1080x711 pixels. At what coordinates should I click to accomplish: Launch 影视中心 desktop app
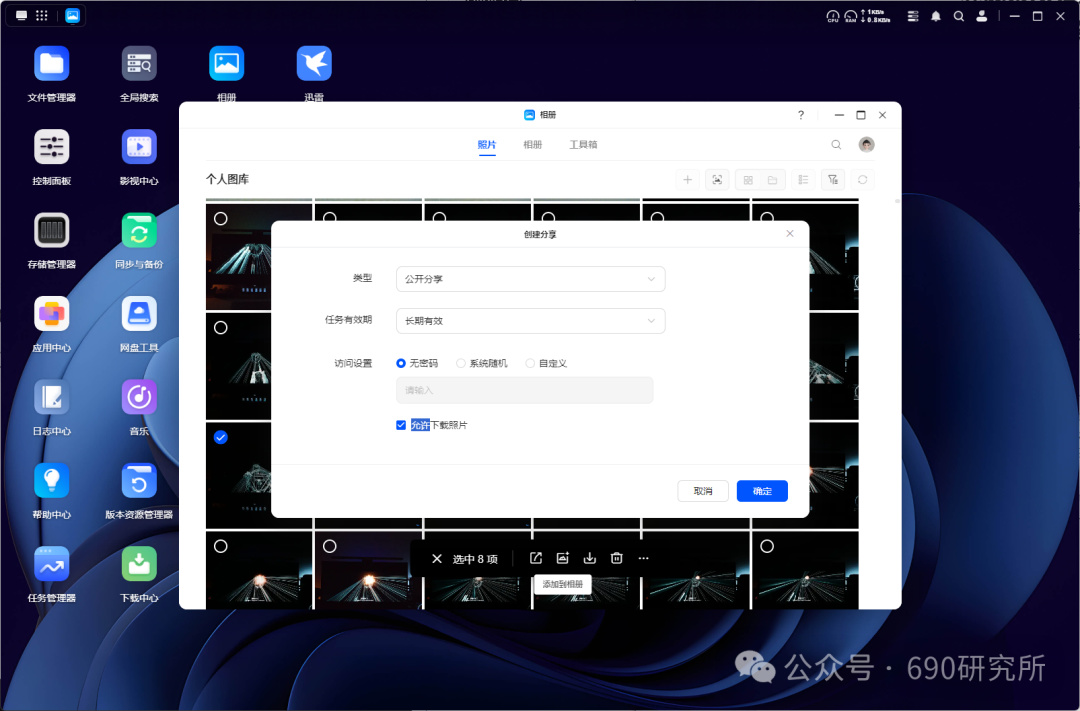coord(139,147)
